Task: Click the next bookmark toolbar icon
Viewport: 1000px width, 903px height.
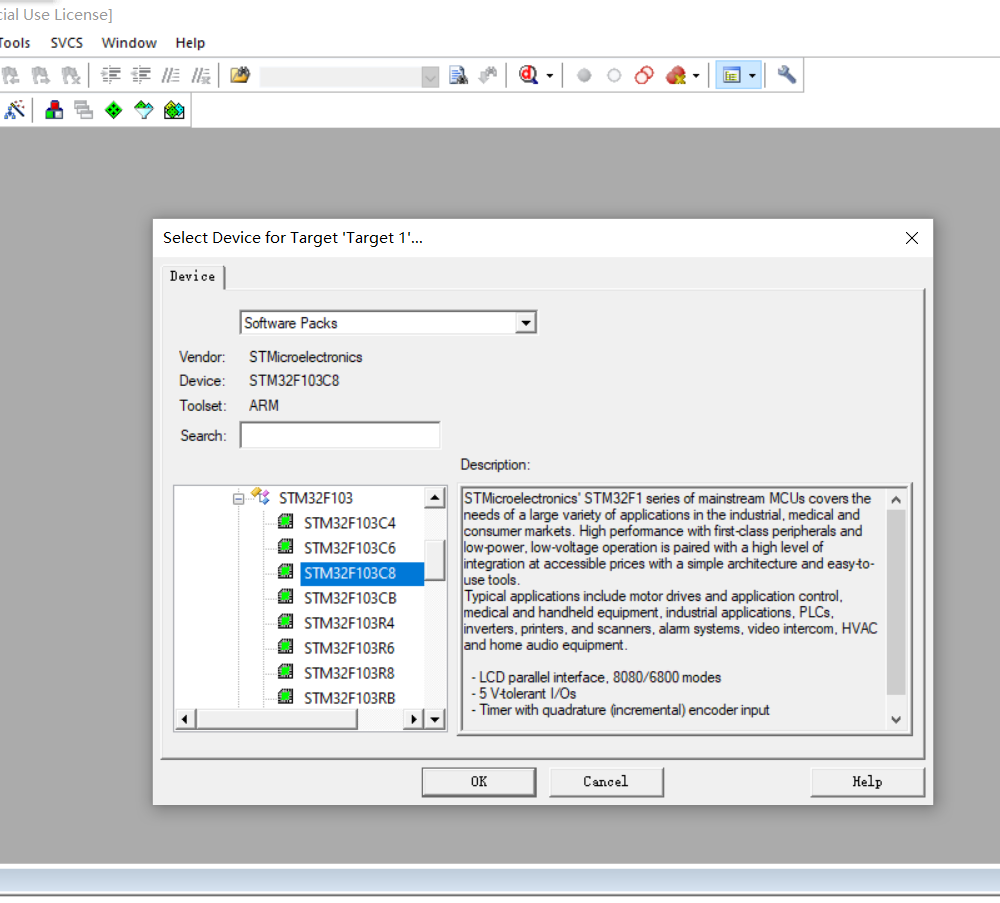Action: [41, 75]
